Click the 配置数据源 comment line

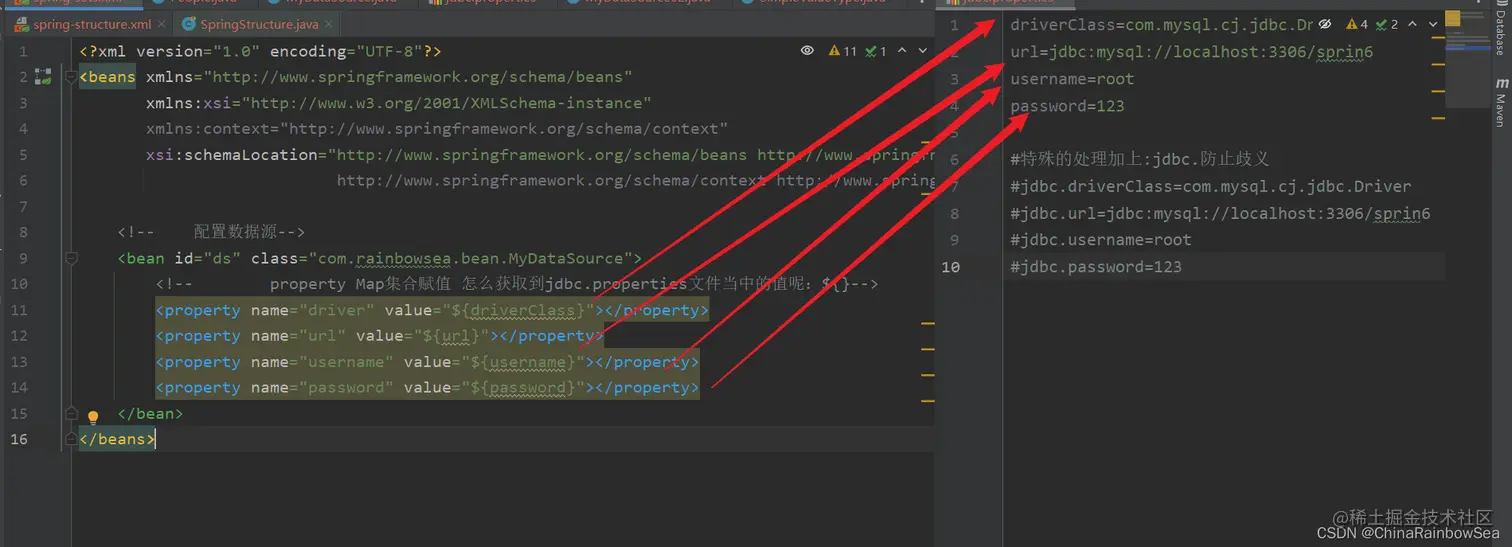[211, 232]
